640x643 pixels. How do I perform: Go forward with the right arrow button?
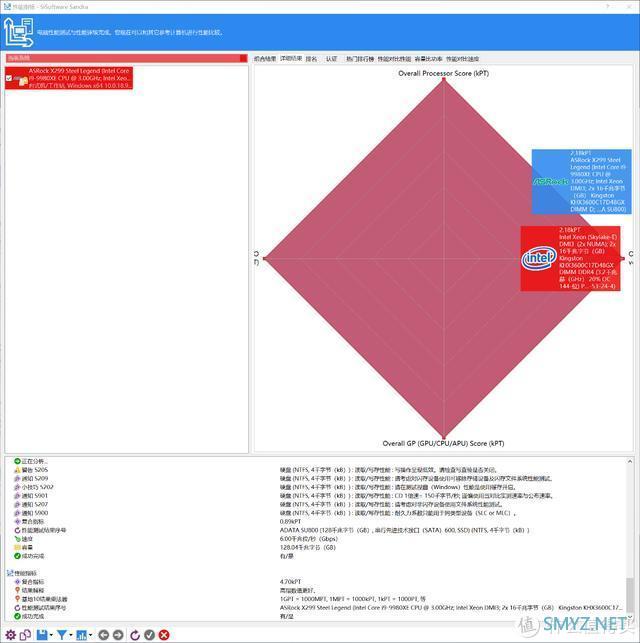(x=118, y=635)
